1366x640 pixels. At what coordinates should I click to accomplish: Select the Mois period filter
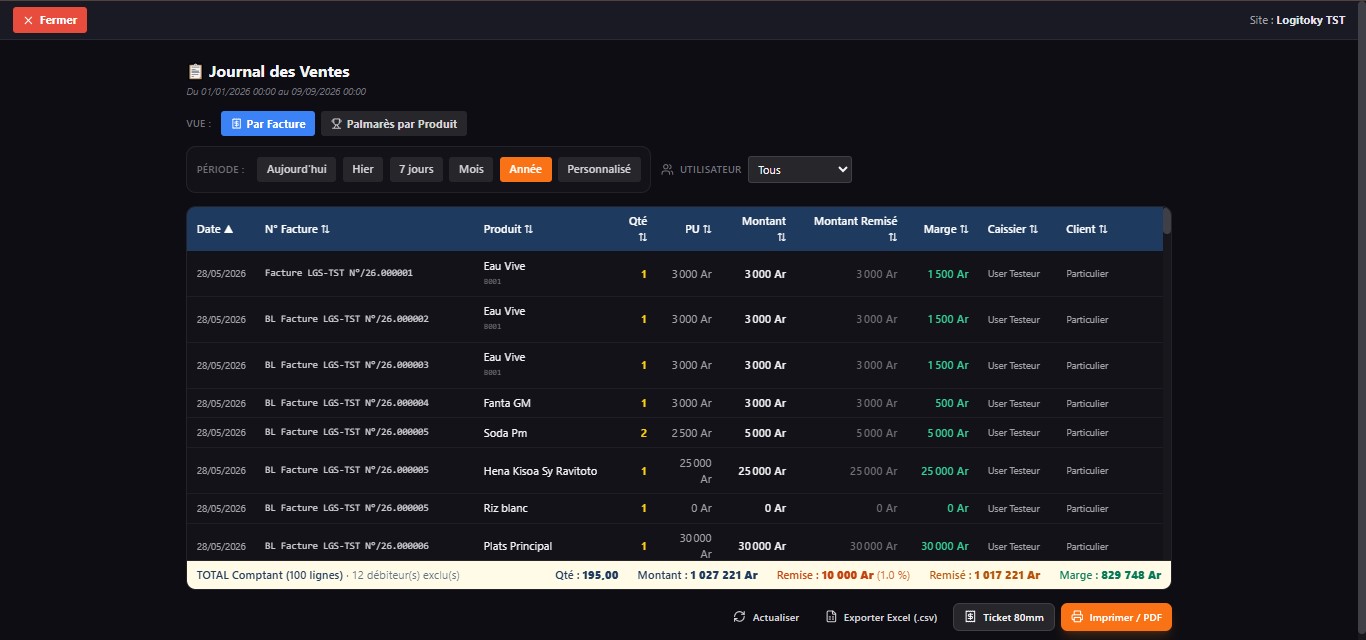(471, 170)
